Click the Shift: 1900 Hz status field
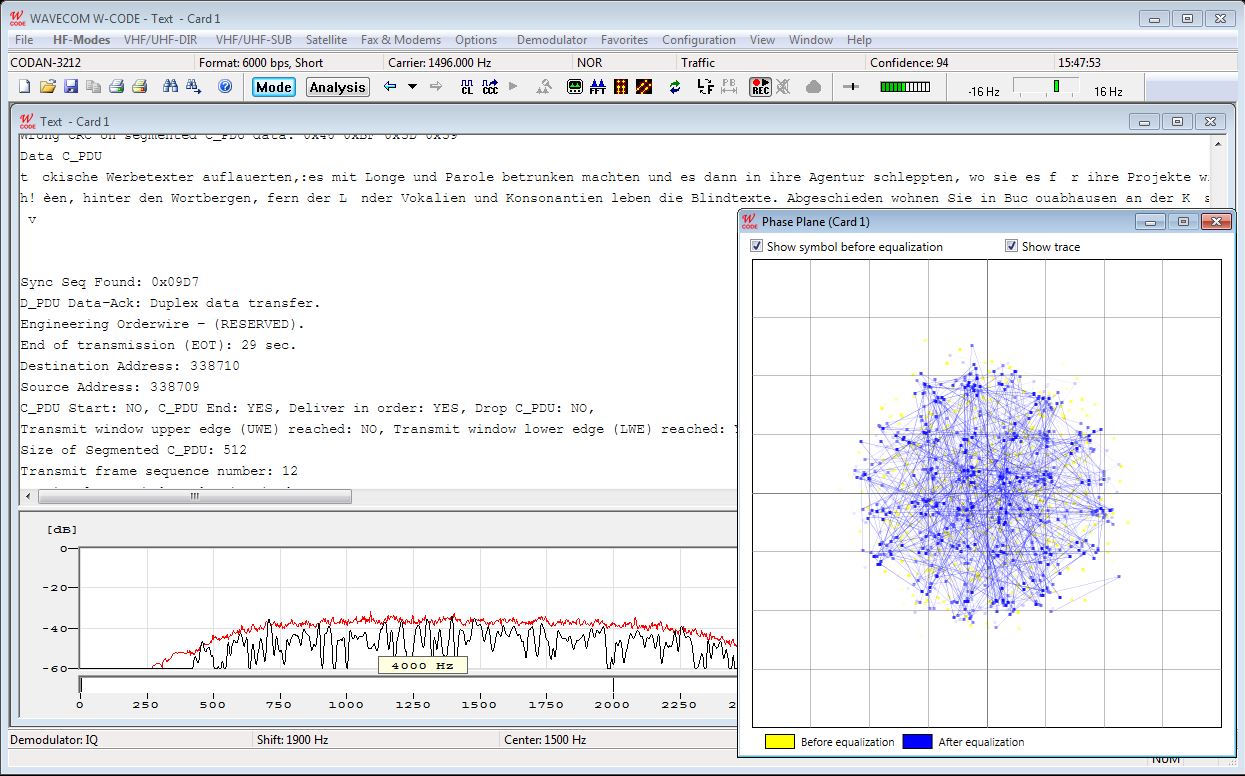 (x=377, y=740)
